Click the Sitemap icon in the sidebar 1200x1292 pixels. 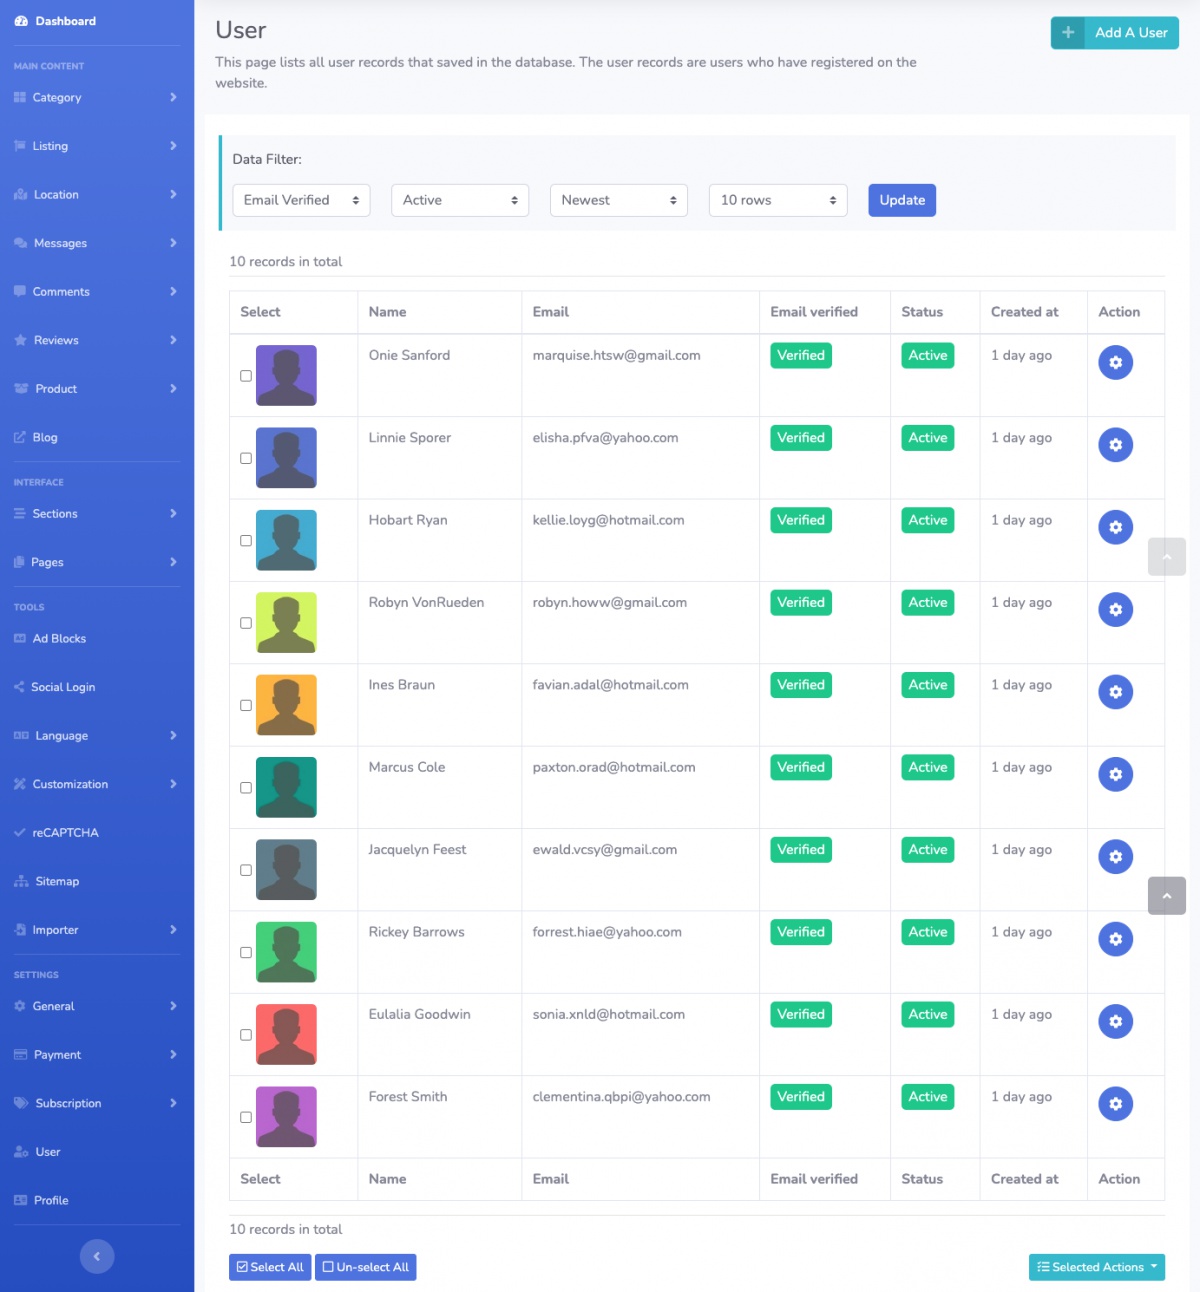tap(21, 881)
